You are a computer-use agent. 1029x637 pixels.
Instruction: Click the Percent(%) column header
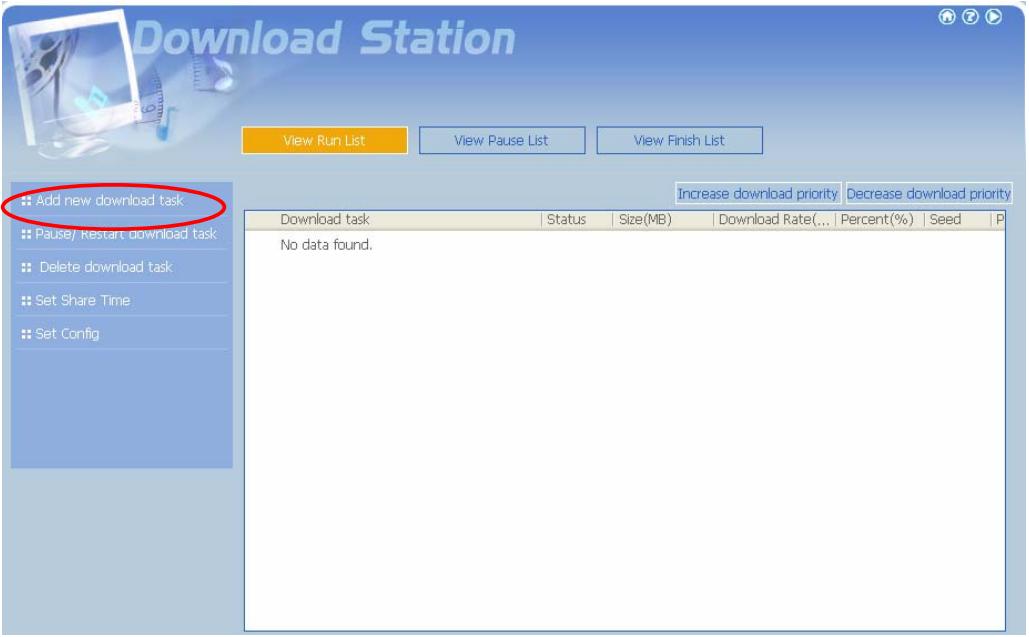click(879, 220)
